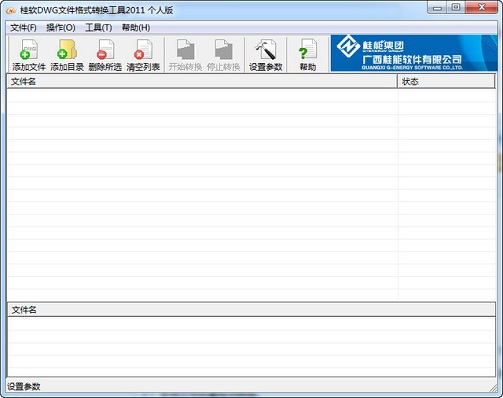
Task: Click the 状态 column header
Action: click(446, 81)
